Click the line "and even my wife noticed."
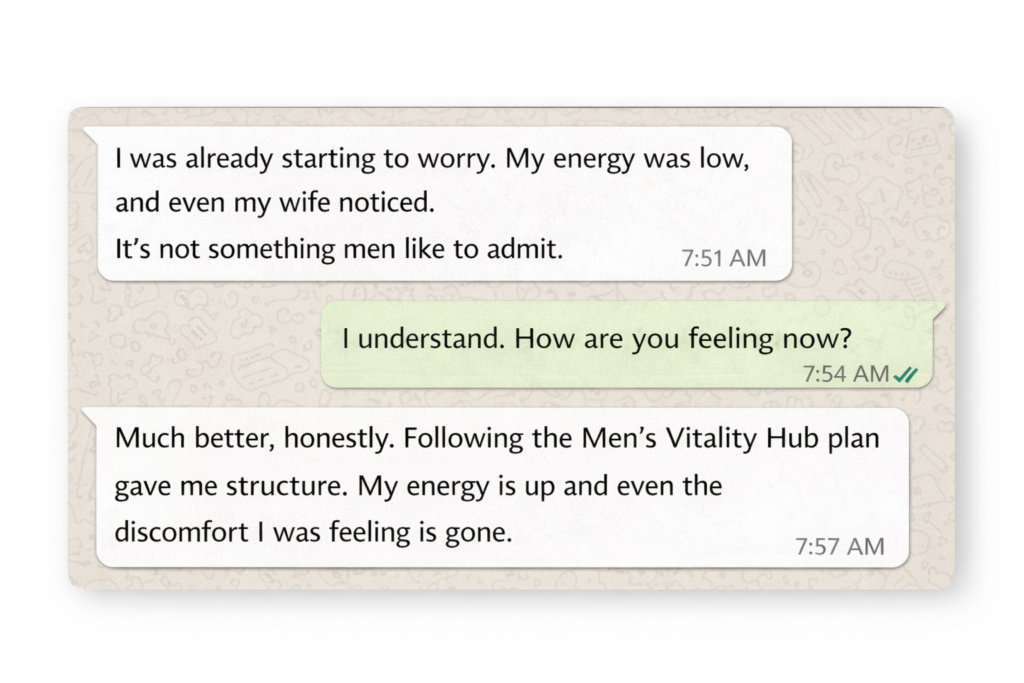 pyautogui.click(x=275, y=204)
